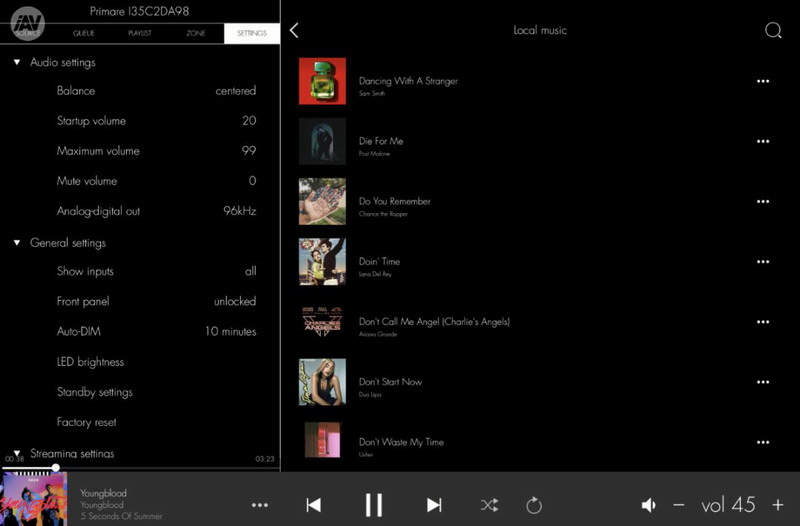
Task: Select Do You Remember album cover
Action: point(322,202)
